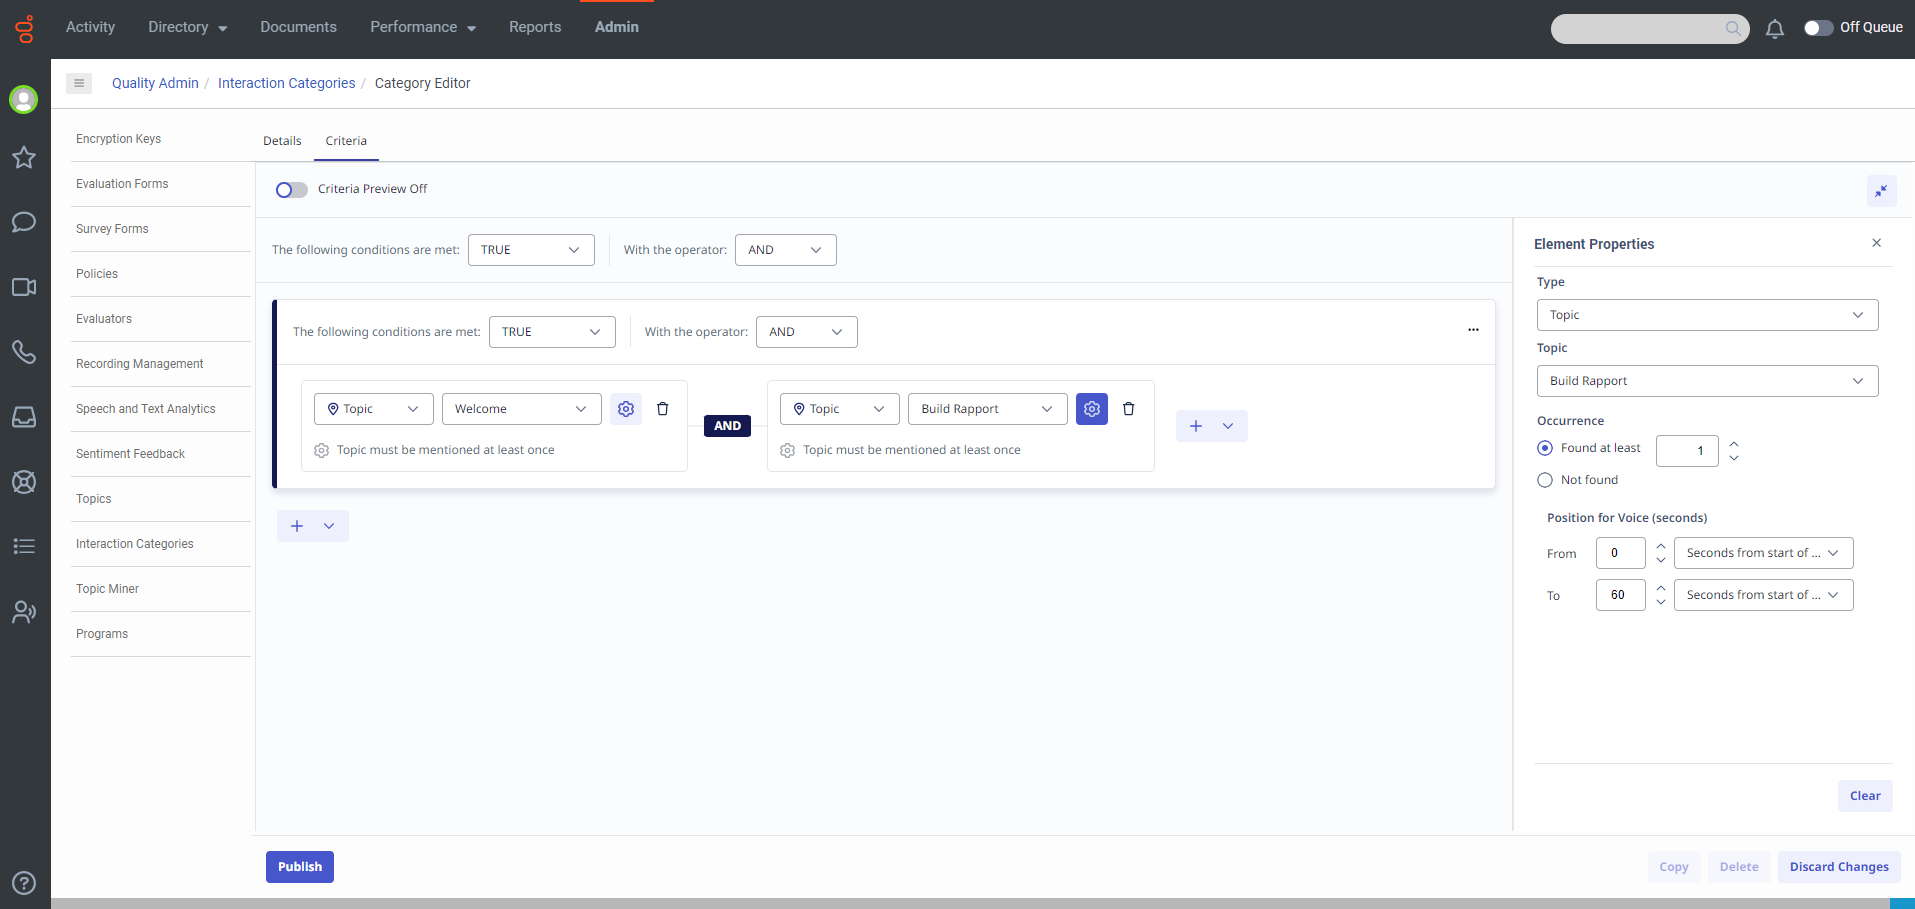Image resolution: width=1915 pixels, height=909 pixels.
Task: Delete the Build Rapport topic condition
Action: coord(1128,408)
